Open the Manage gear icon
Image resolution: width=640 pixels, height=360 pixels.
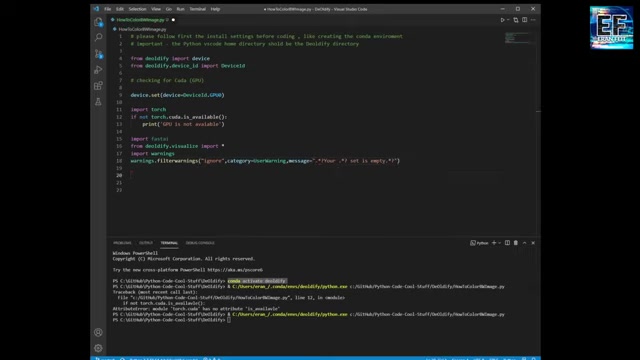point(98,348)
